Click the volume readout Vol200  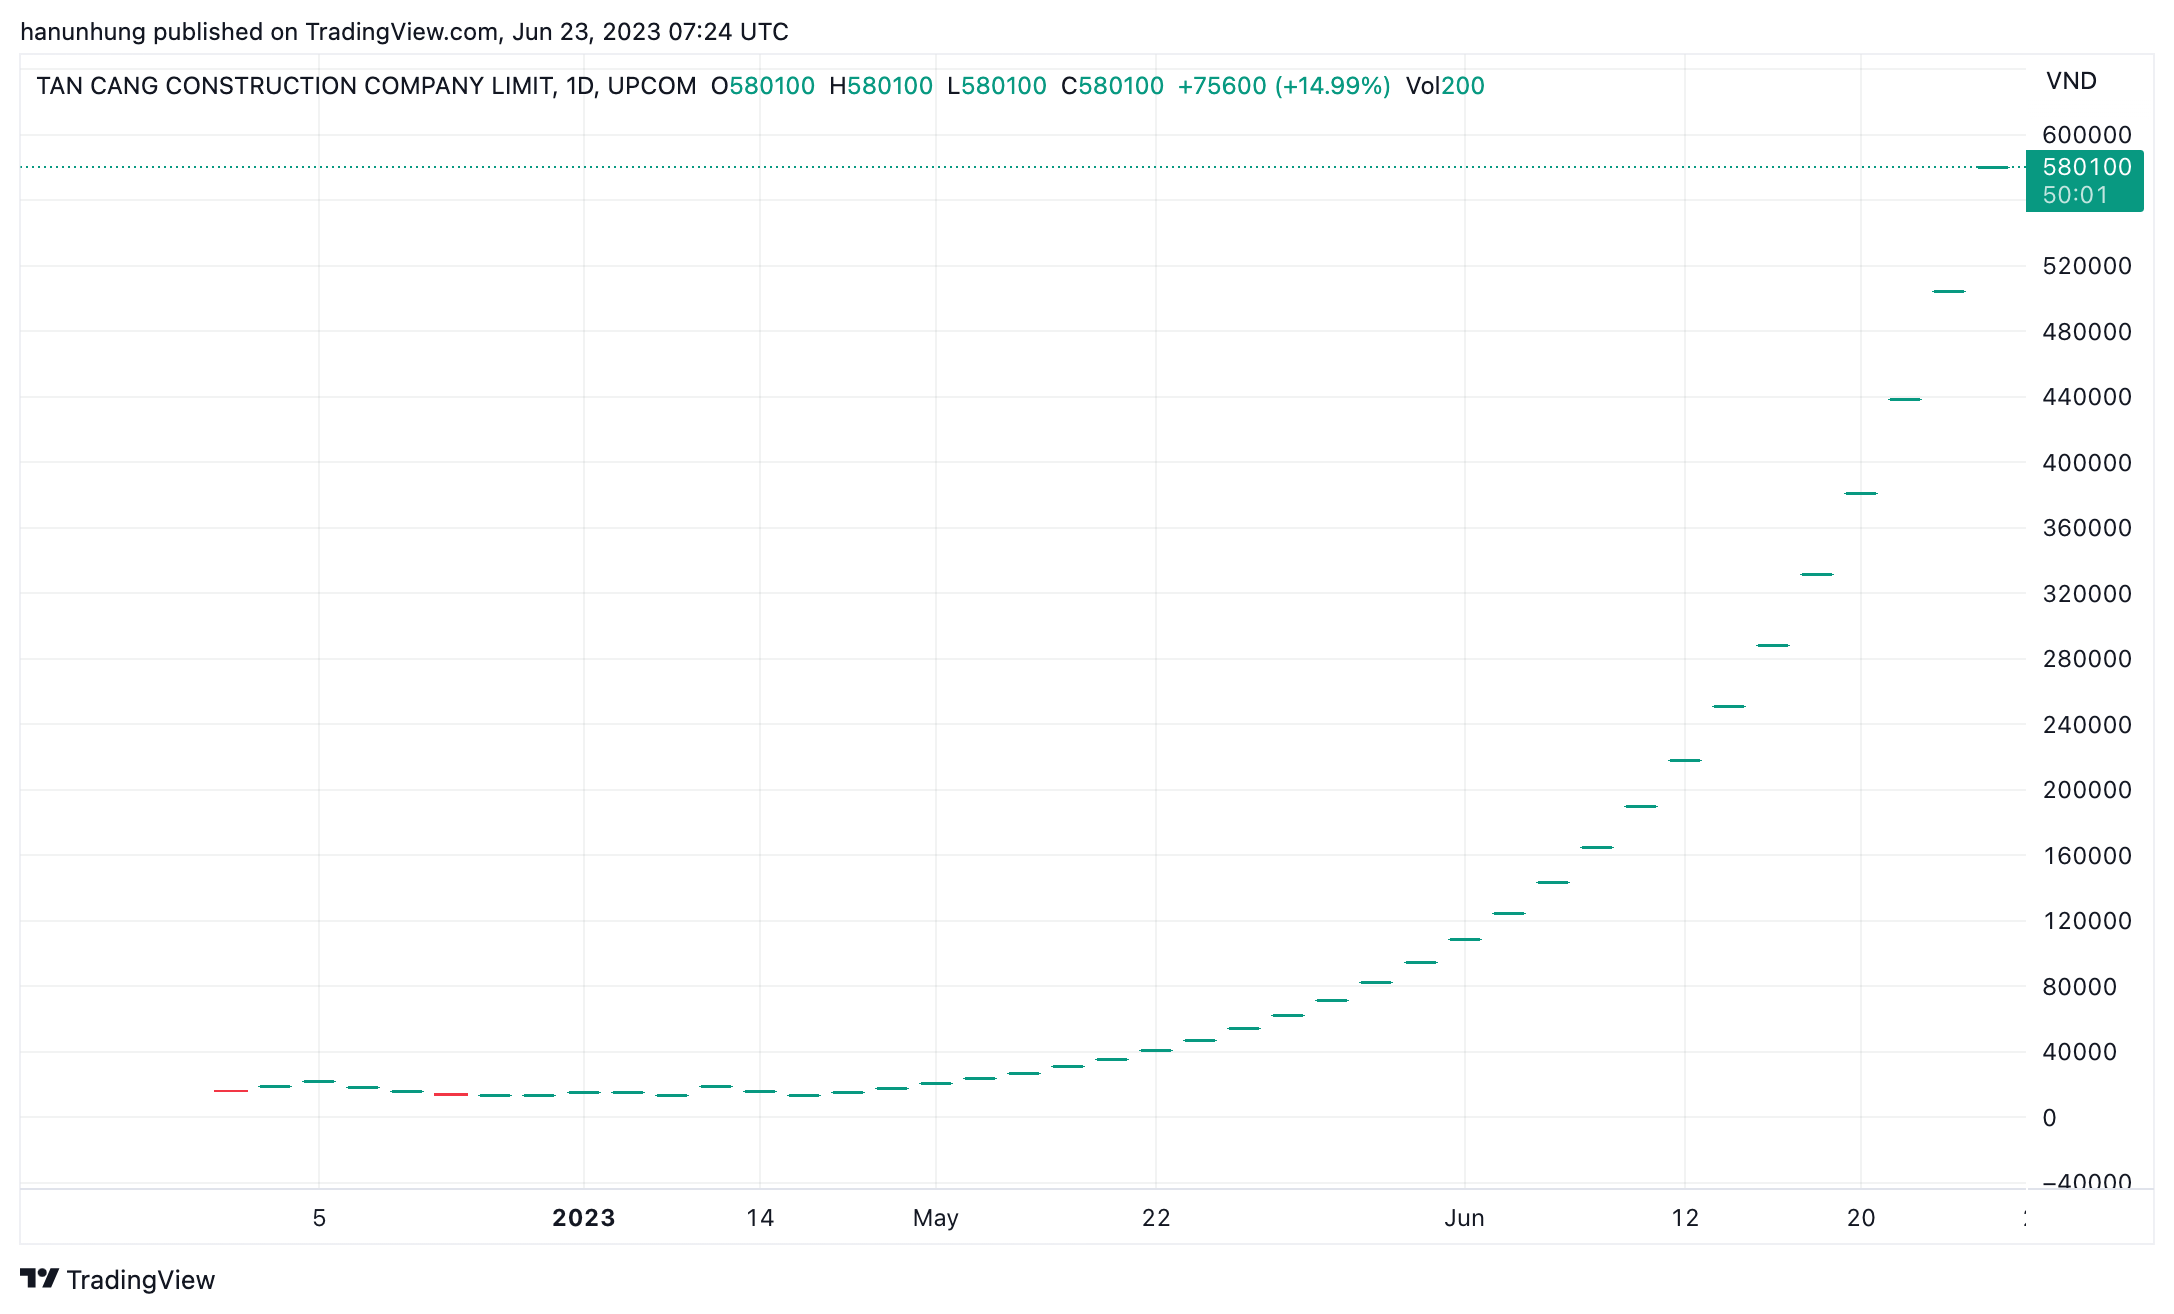[1445, 86]
